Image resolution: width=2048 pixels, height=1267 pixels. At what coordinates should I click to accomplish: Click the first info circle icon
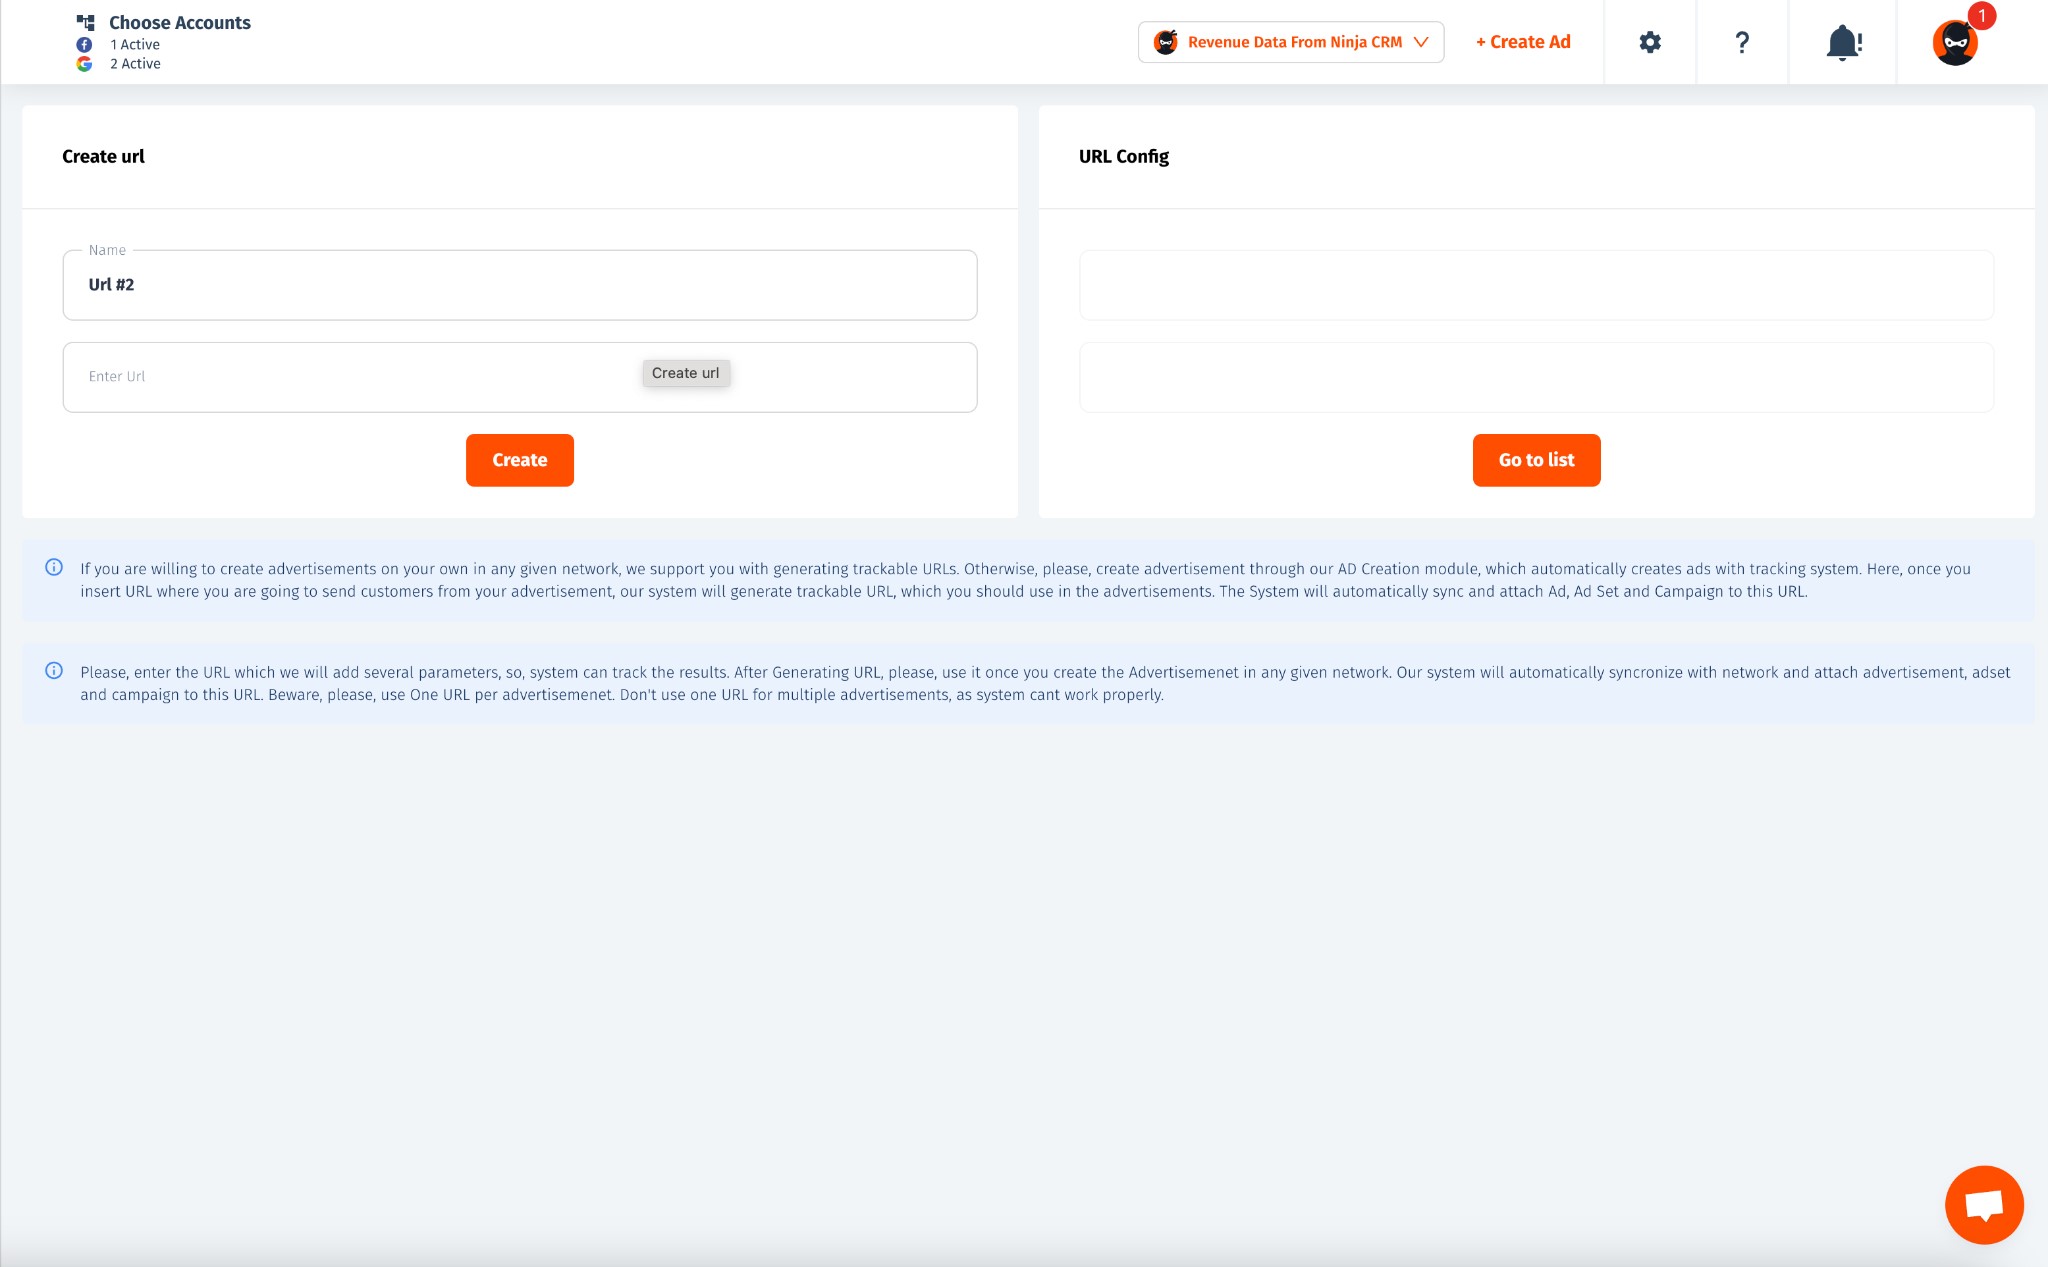tap(54, 568)
